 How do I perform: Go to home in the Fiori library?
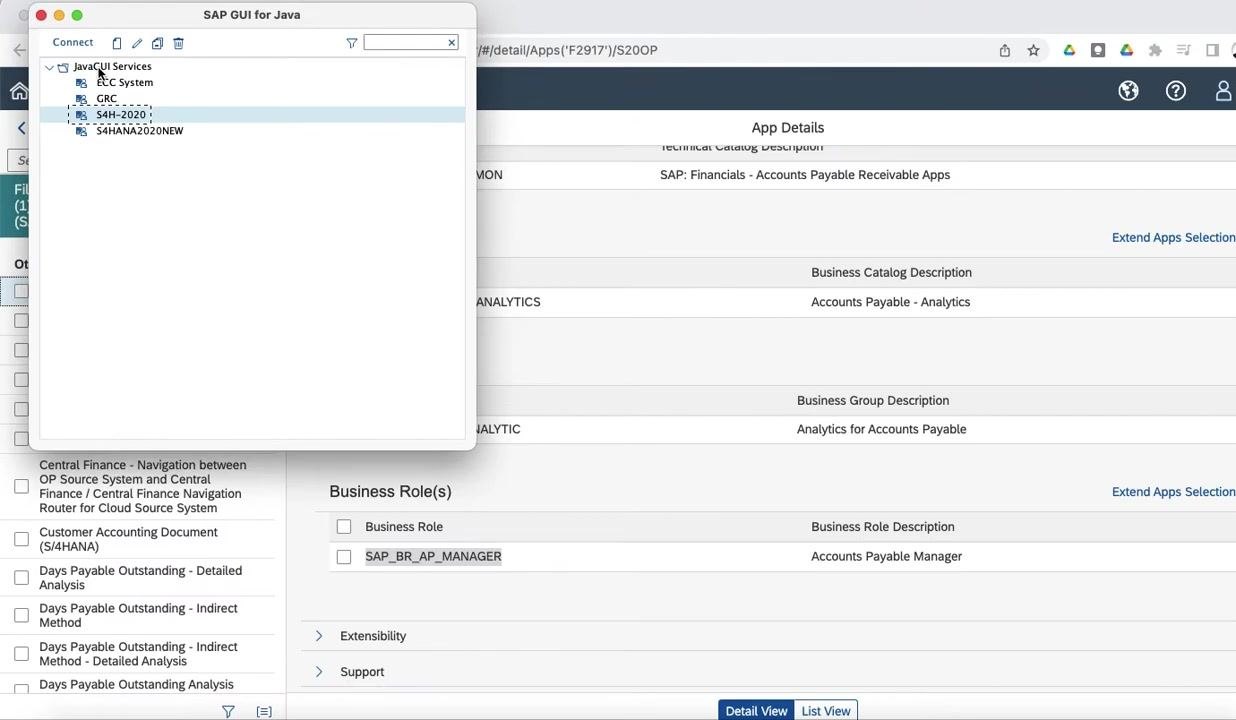18,92
